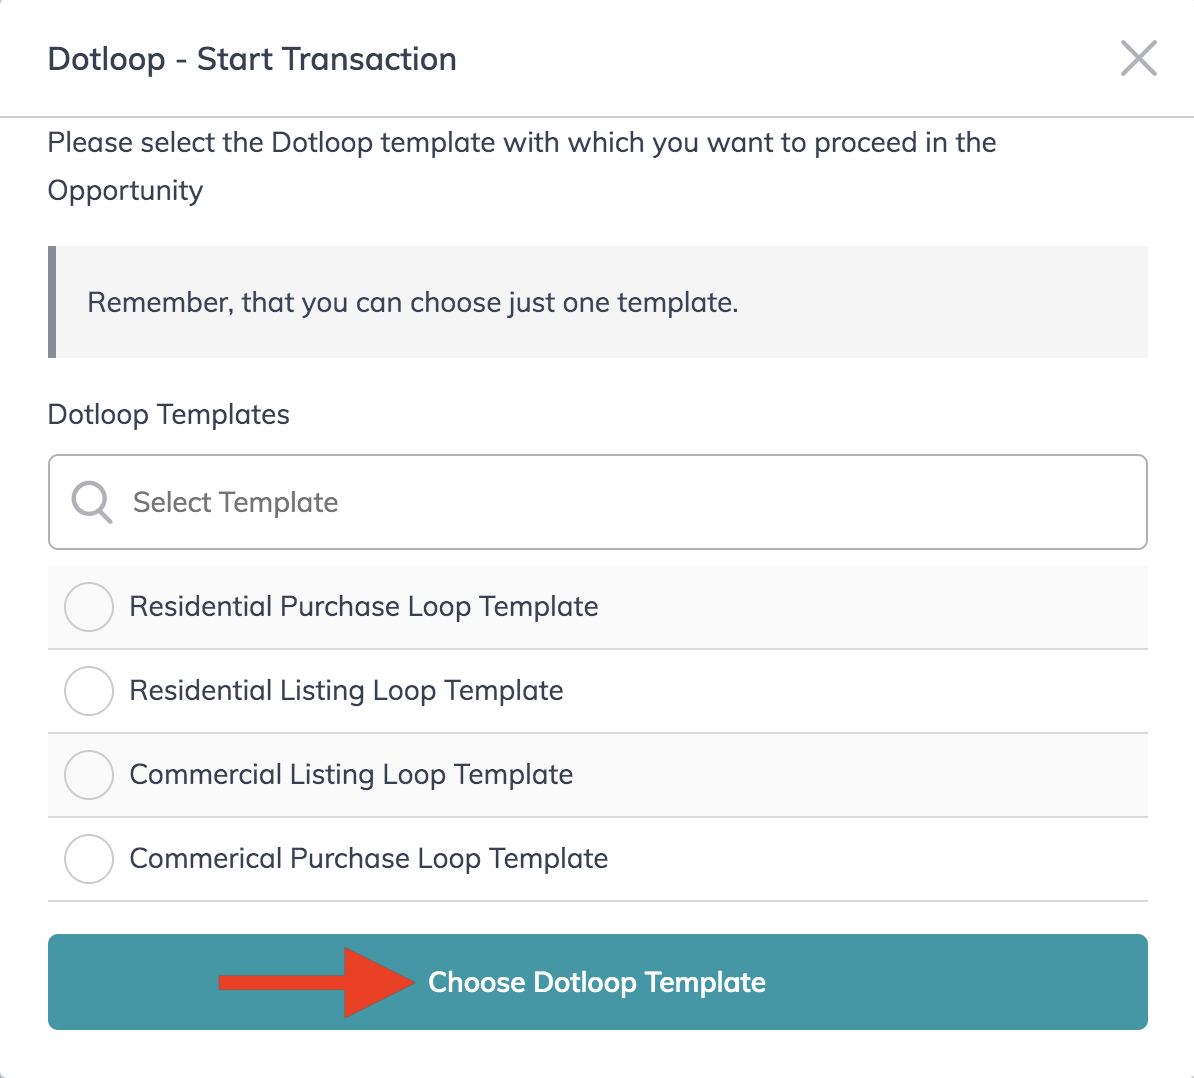This screenshot has width=1194, height=1078.
Task: Select the Residential Purchase Loop Template radio
Action: click(x=88, y=607)
